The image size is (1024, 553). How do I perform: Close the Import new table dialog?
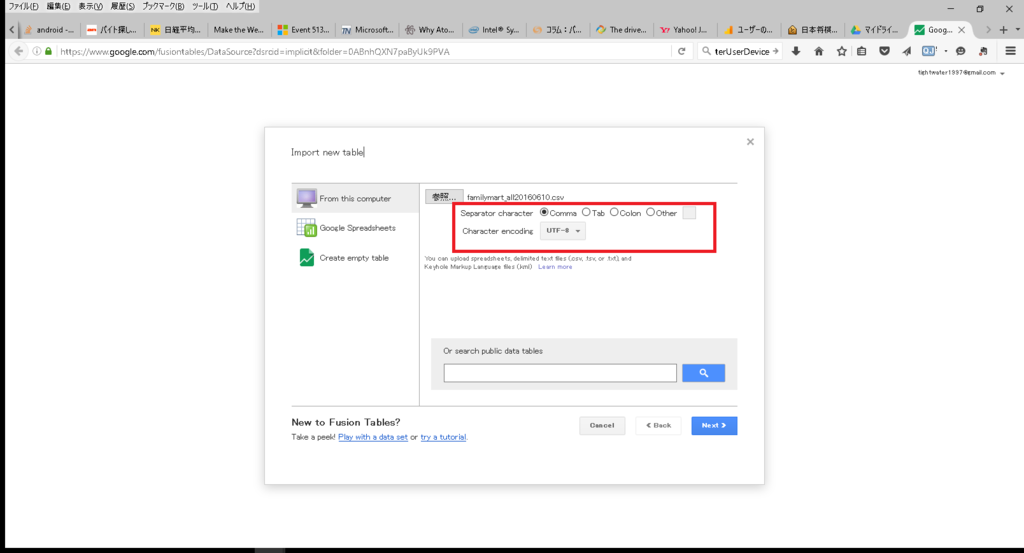[750, 142]
